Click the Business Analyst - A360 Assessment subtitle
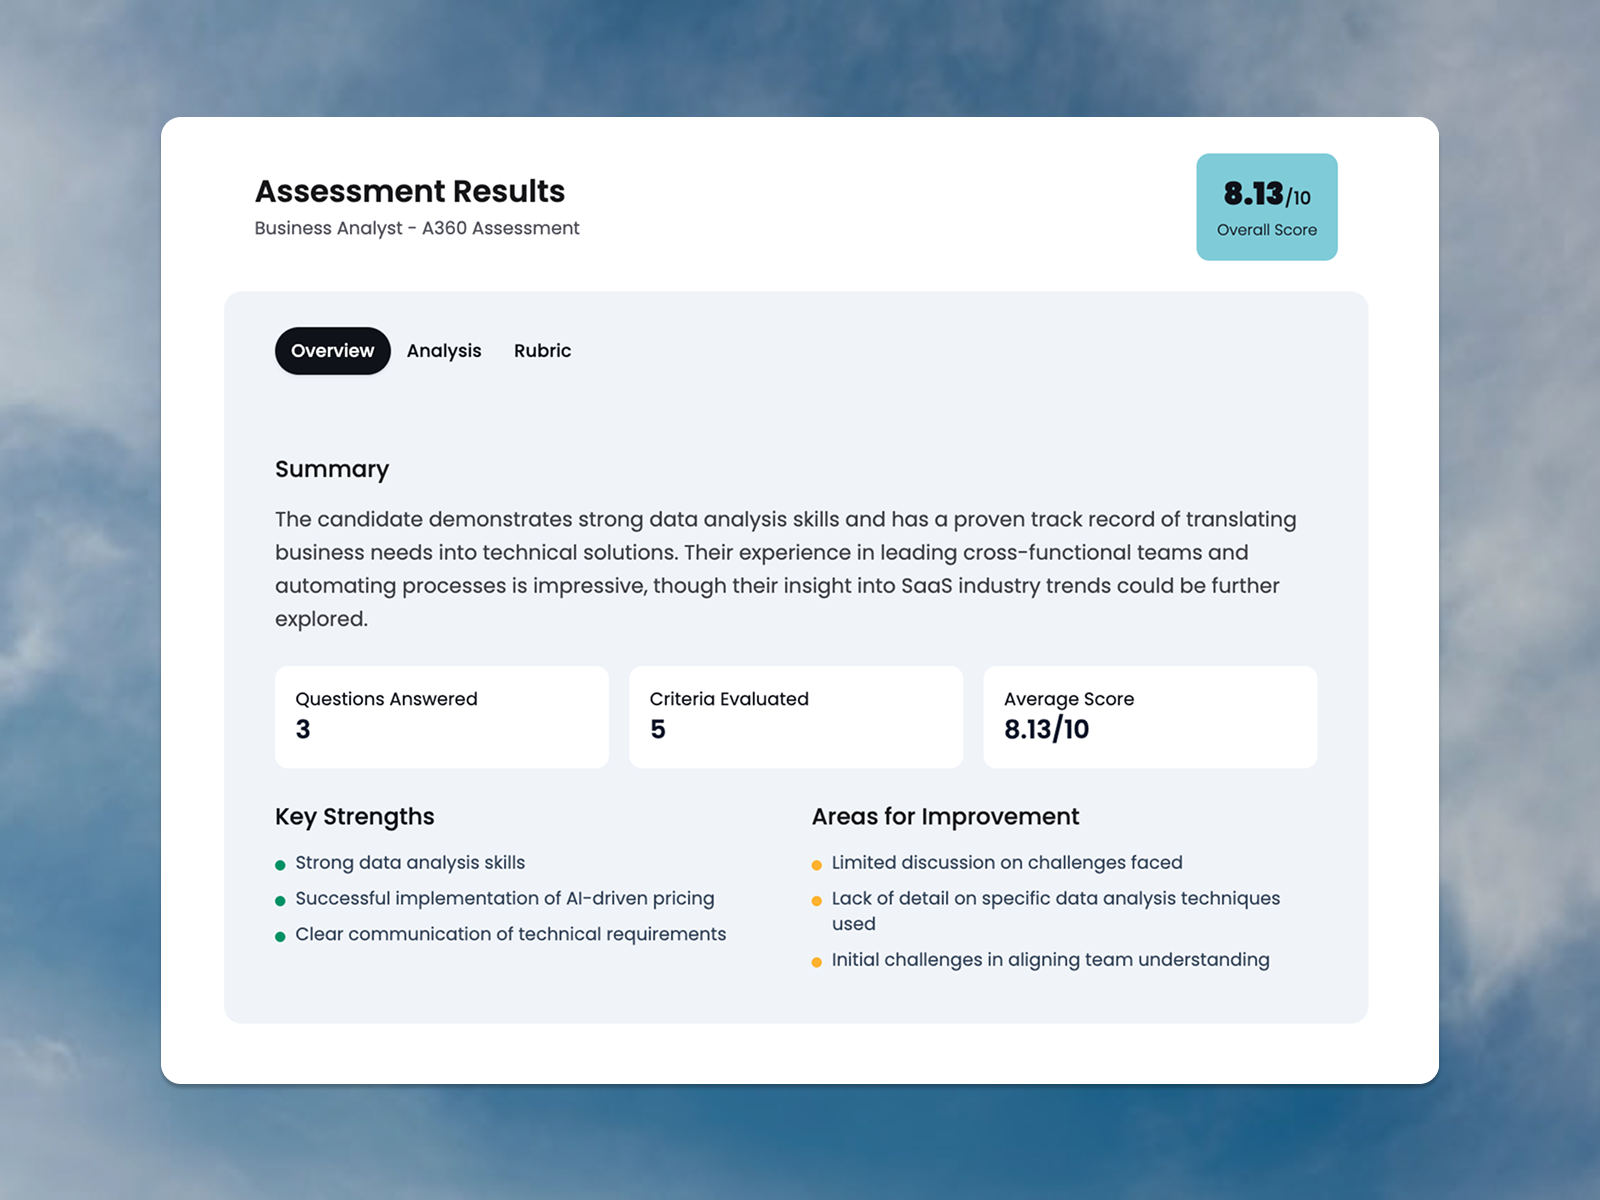Viewport: 1600px width, 1200px height. [417, 228]
